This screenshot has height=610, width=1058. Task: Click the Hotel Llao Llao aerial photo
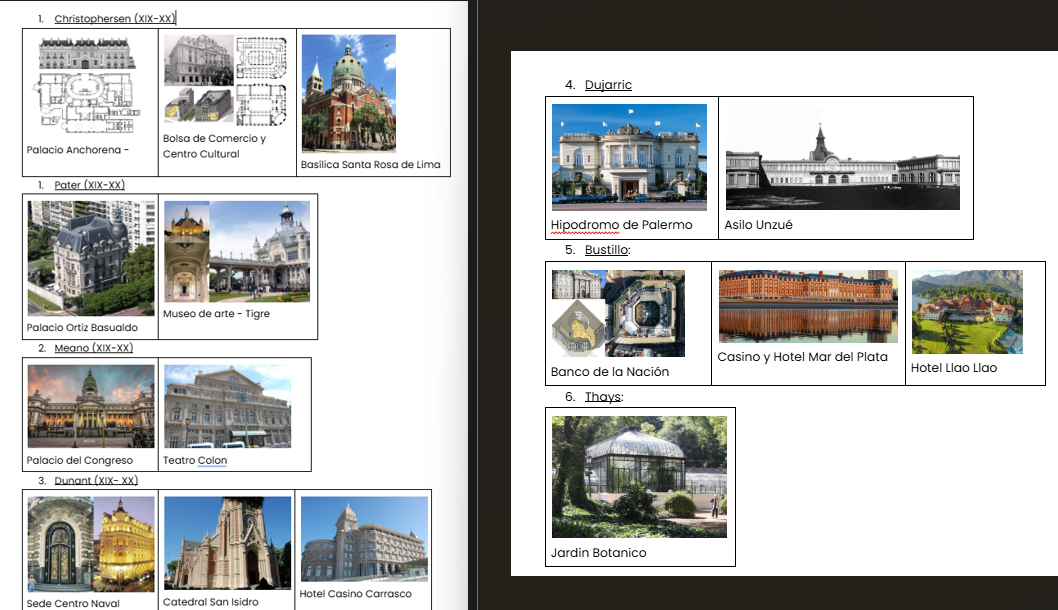(967, 311)
